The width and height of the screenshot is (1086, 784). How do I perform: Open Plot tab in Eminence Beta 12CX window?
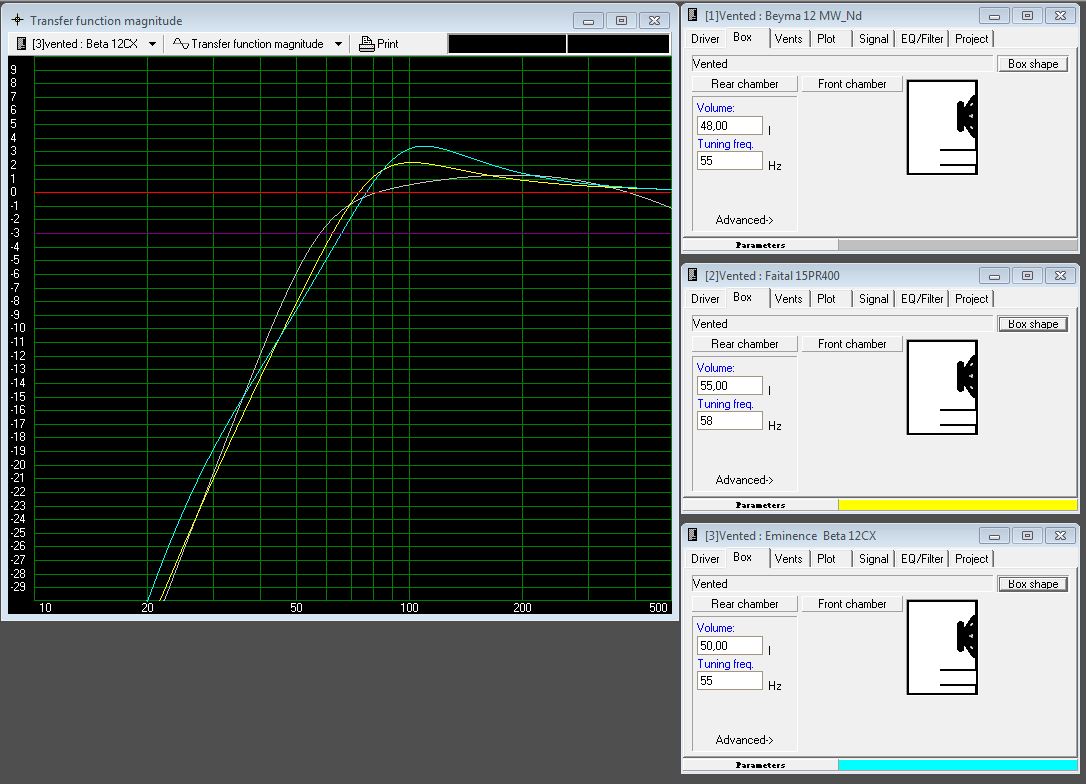point(826,558)
